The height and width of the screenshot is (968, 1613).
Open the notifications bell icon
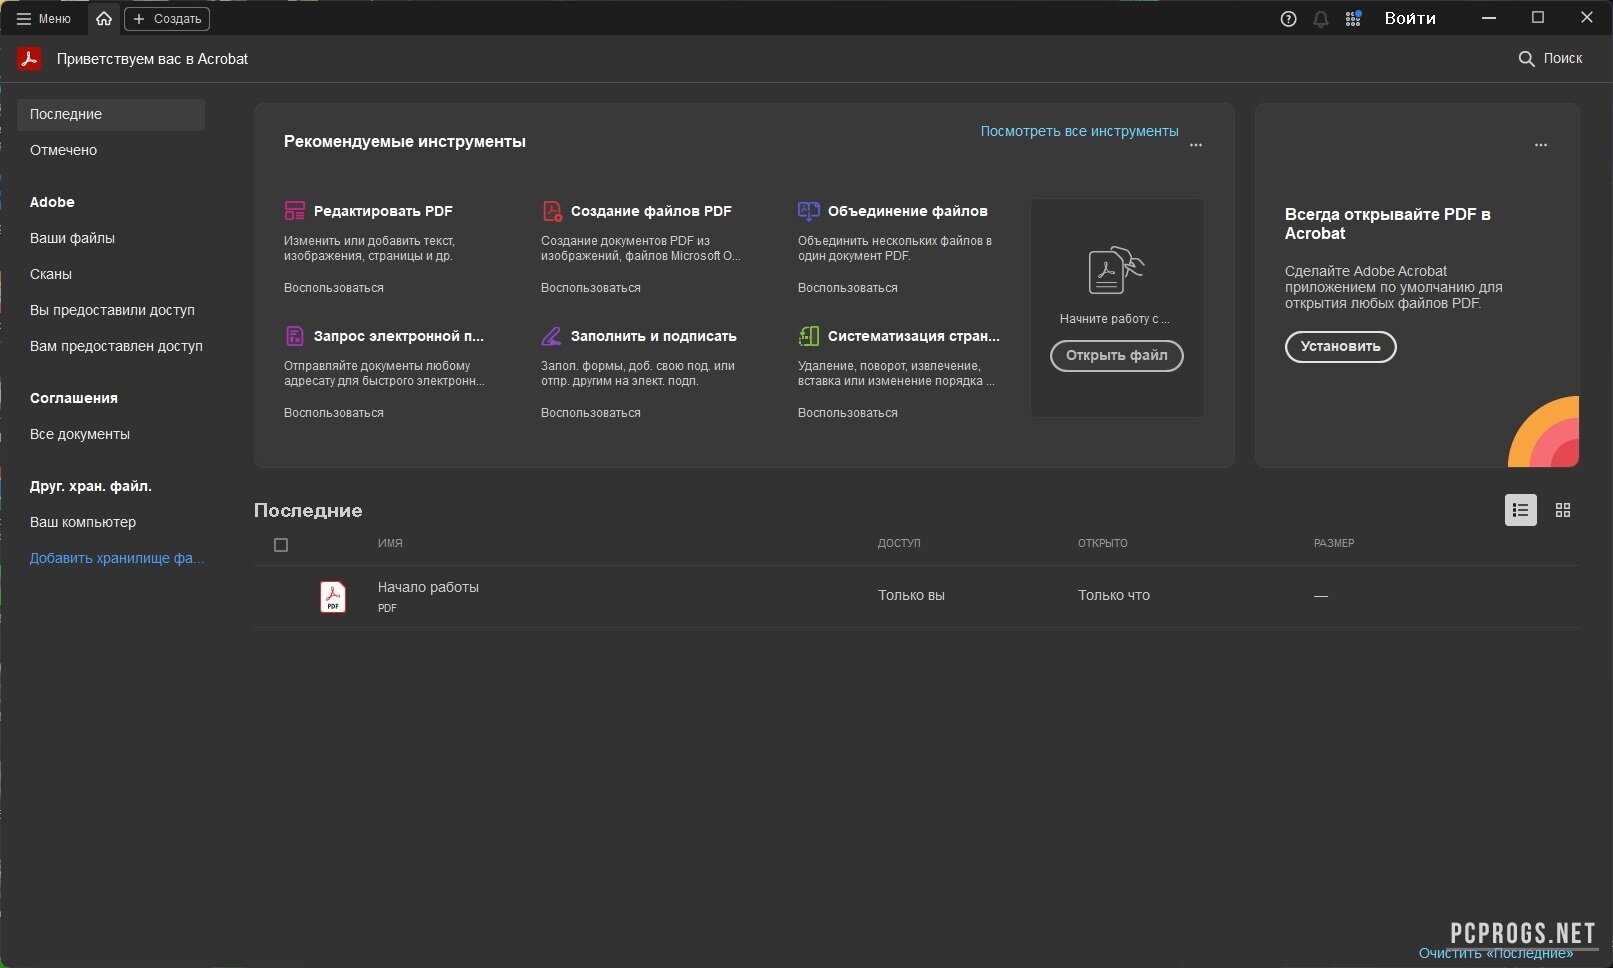1321,19
